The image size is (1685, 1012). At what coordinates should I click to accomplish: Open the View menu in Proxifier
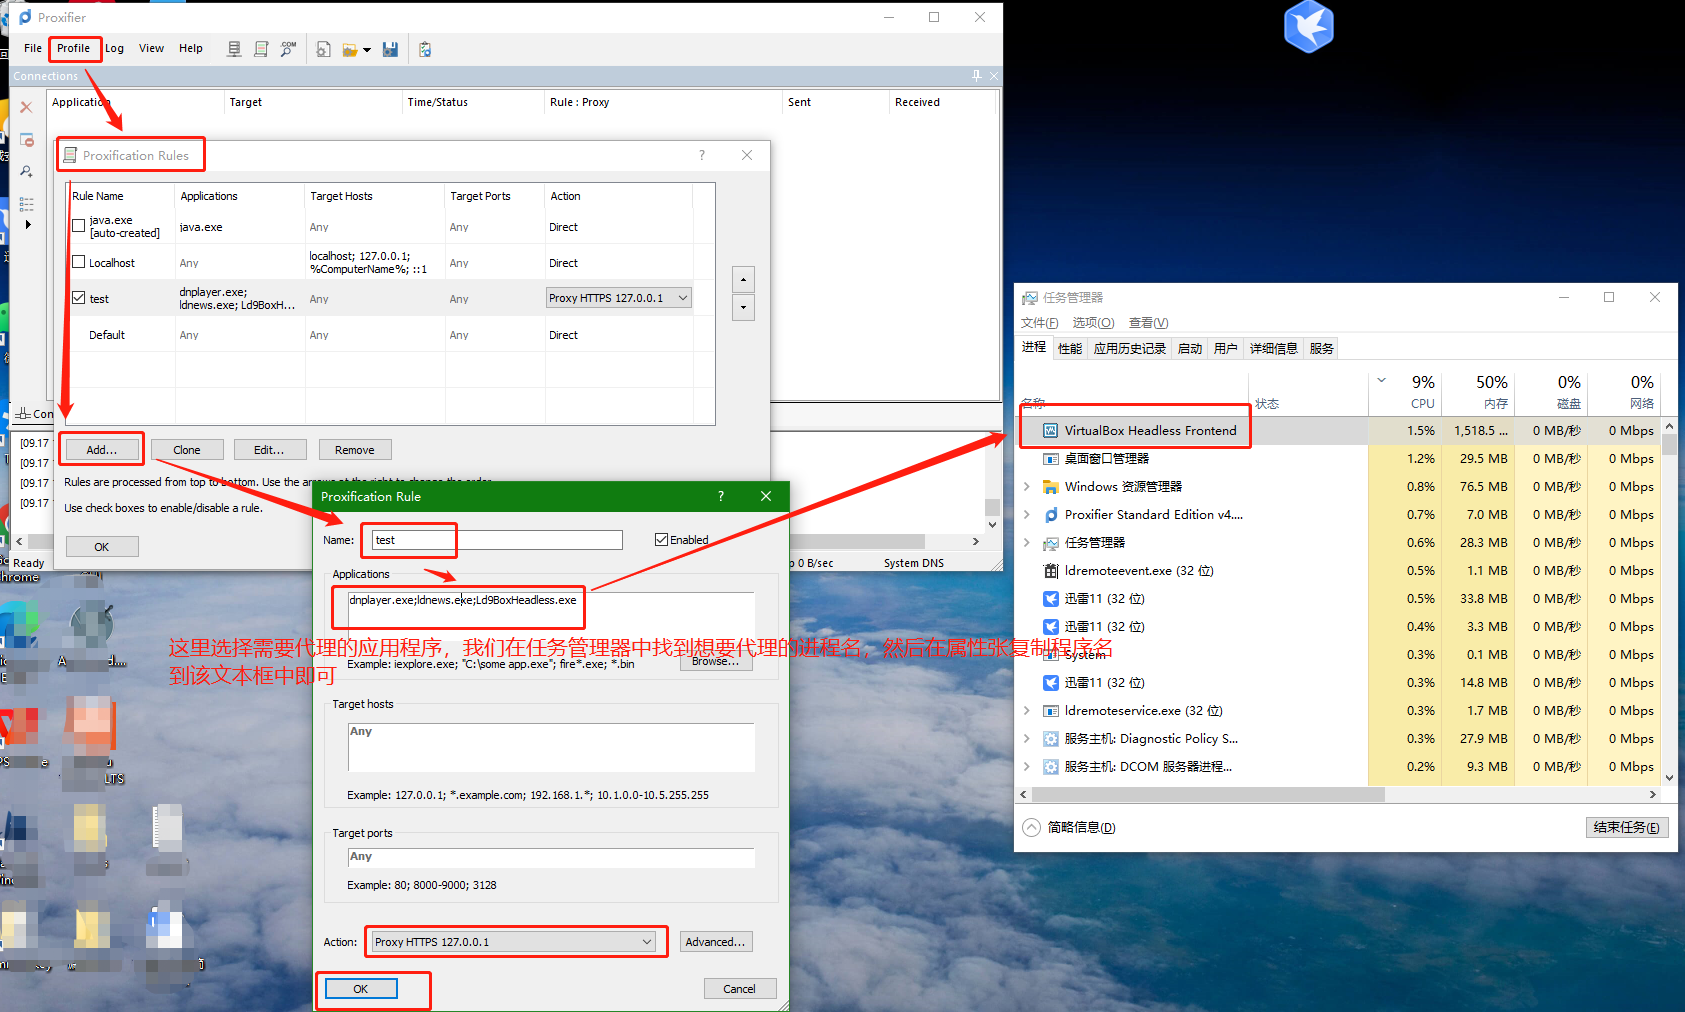pos(151,48)
